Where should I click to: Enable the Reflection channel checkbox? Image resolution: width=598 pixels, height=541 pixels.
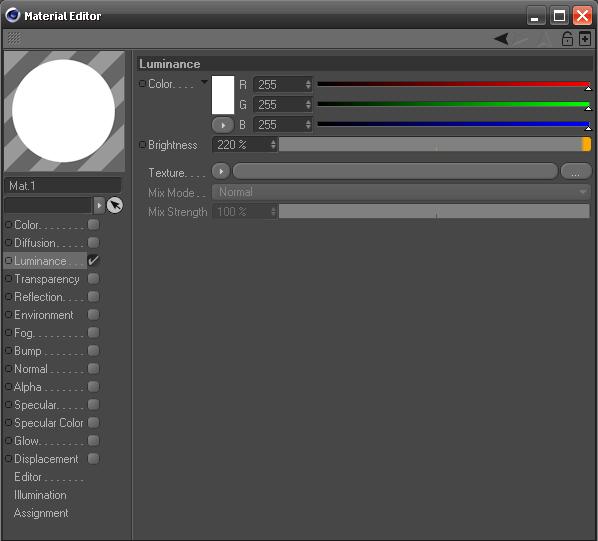click(93, 297)
